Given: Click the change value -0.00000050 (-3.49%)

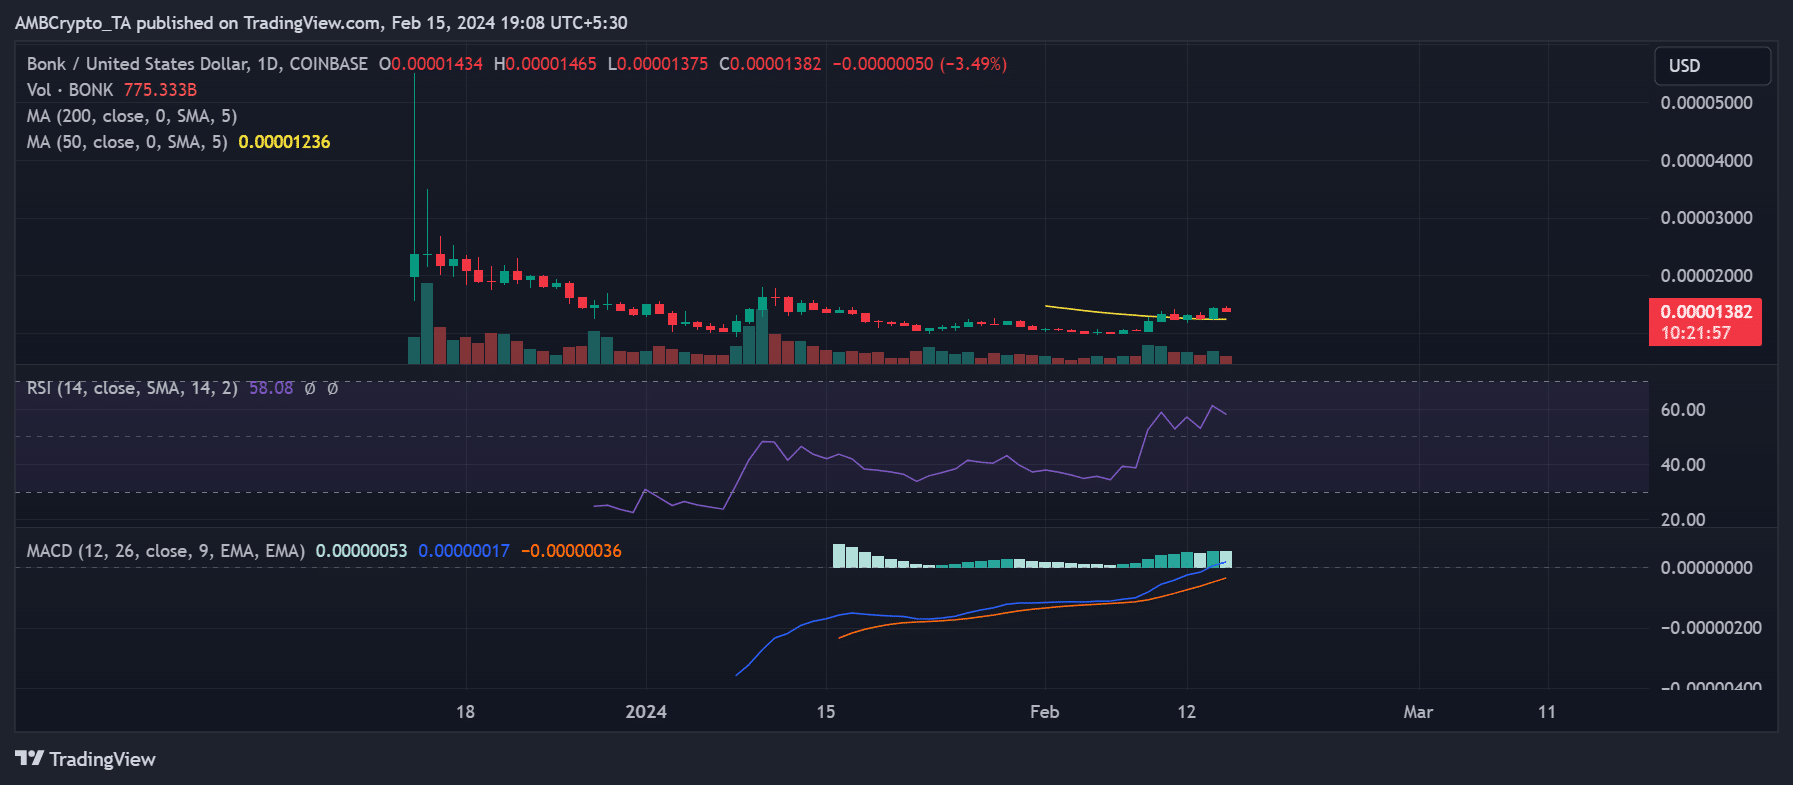Looking at the screenshot, I should tap(920, 64).
